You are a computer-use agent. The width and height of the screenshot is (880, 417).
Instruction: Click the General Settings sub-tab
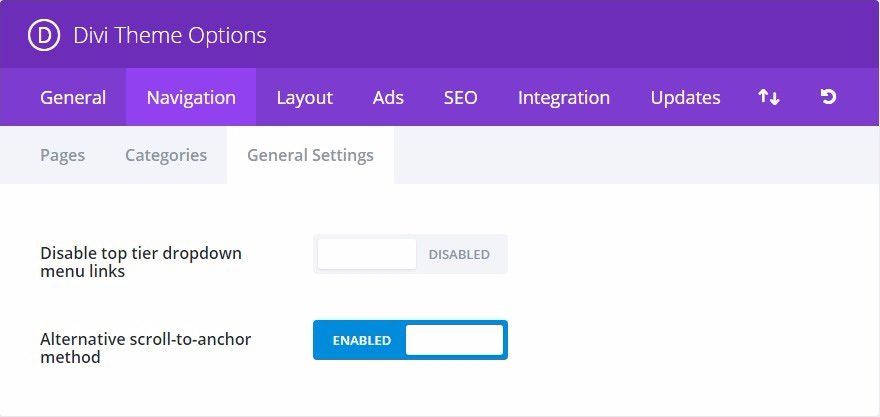pos(310,155)
